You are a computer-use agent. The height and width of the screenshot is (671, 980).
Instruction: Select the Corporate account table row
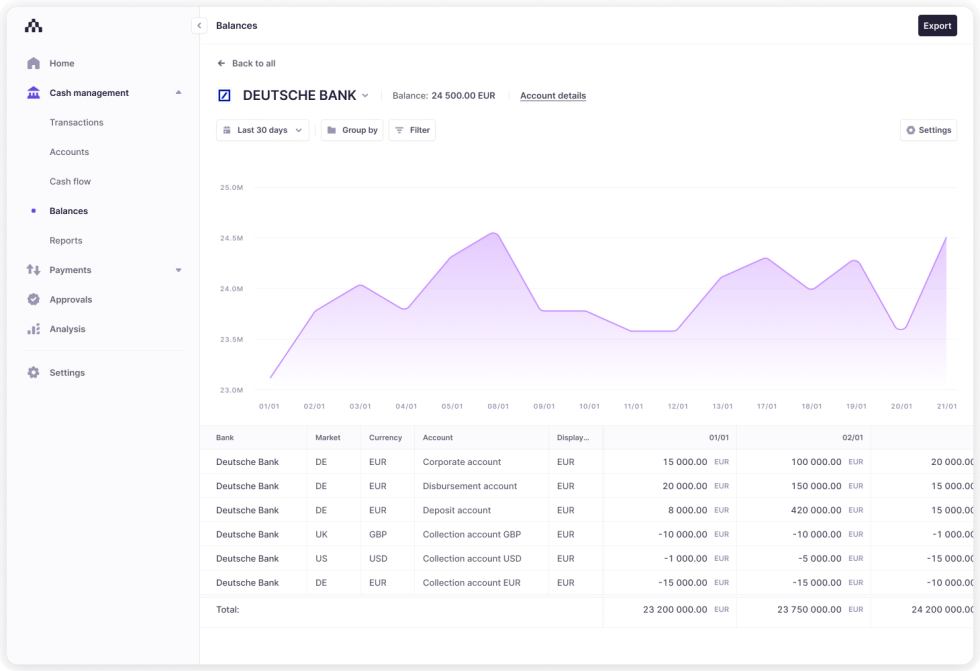(461, 462)
